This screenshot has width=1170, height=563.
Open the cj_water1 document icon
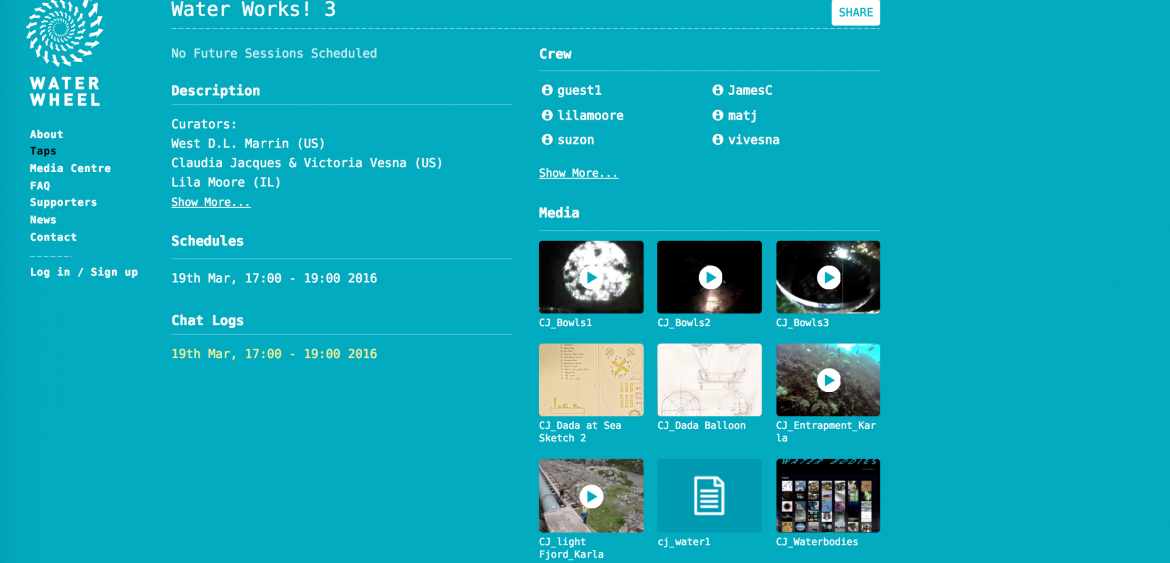tap(709, 496)
